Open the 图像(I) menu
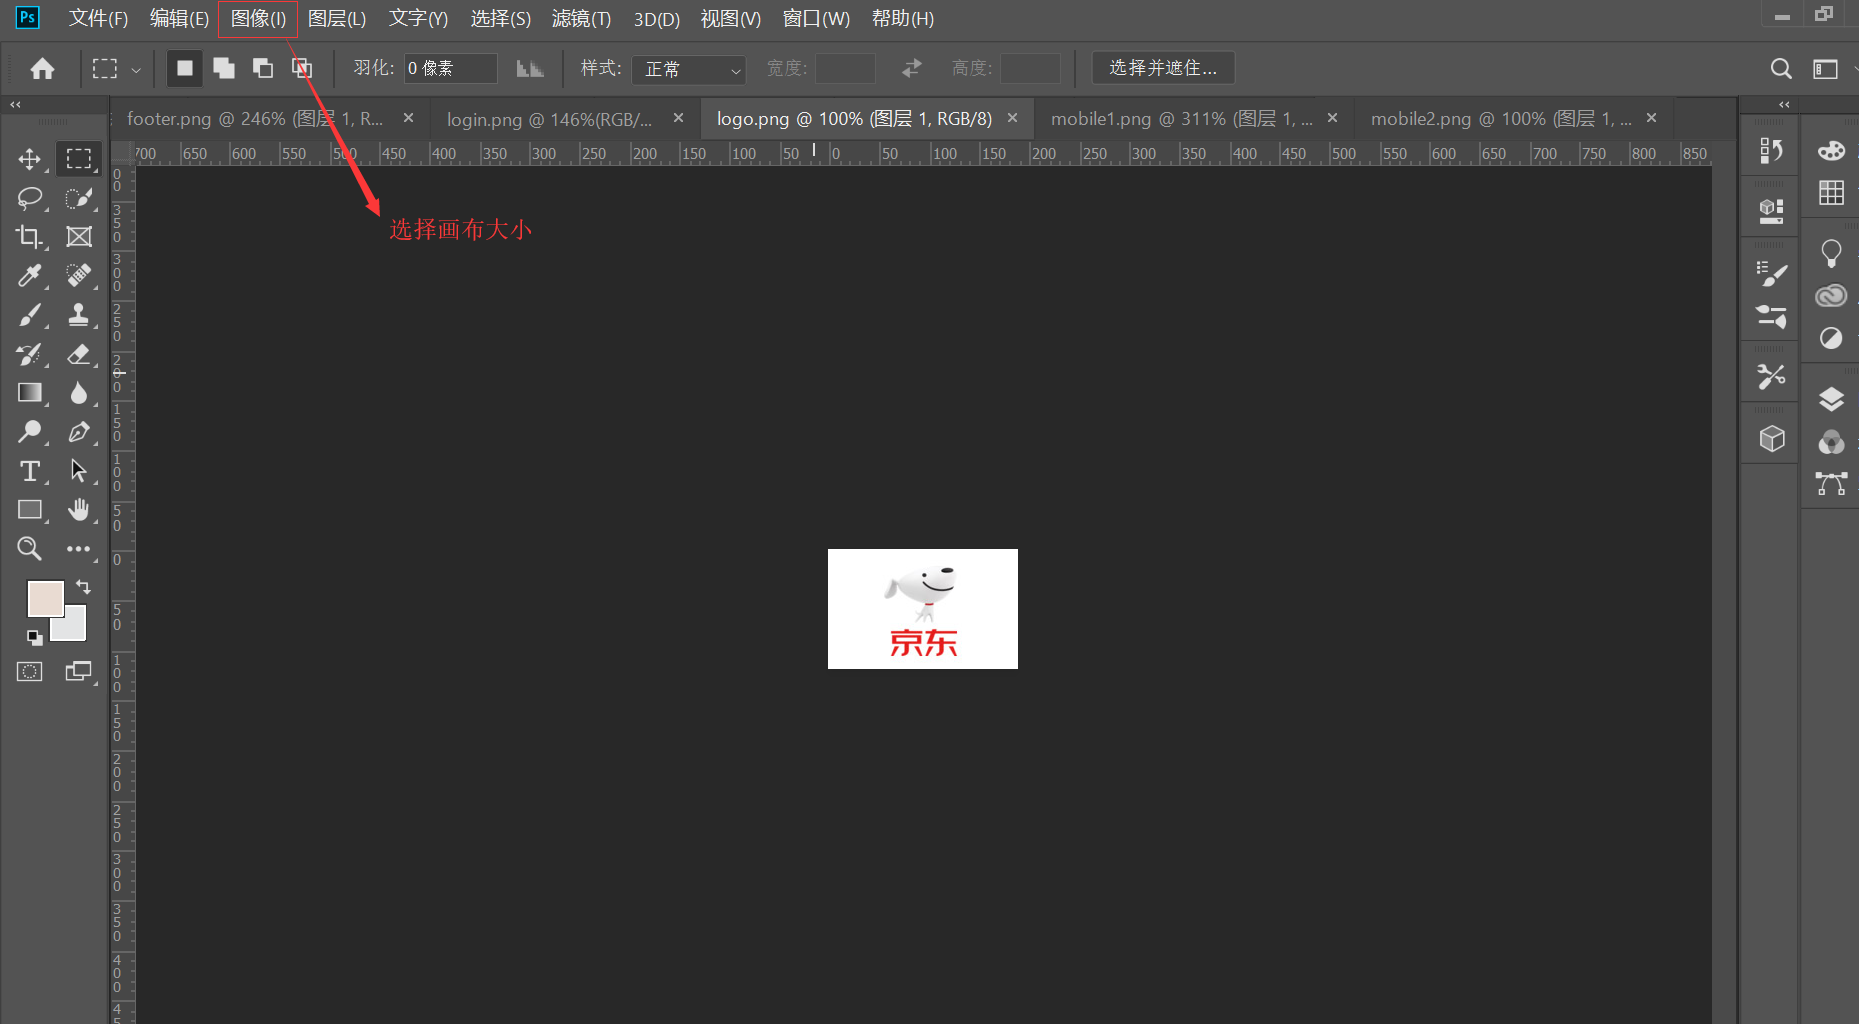The width and height of the screenshot is (1859, 1024). click(x=258, y=19)
